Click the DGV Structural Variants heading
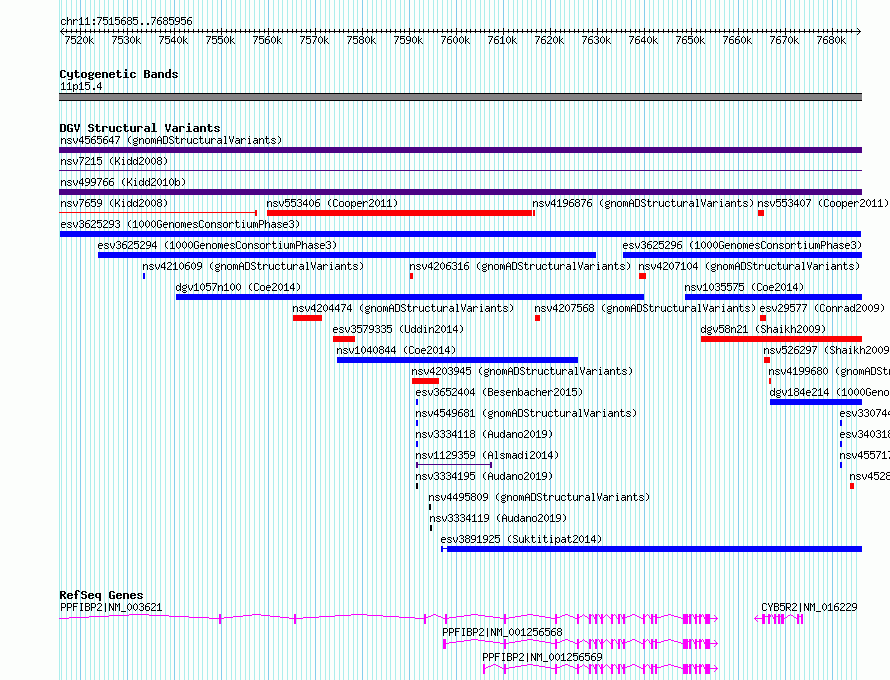The image size is (890, 680). tap(140, 128)
